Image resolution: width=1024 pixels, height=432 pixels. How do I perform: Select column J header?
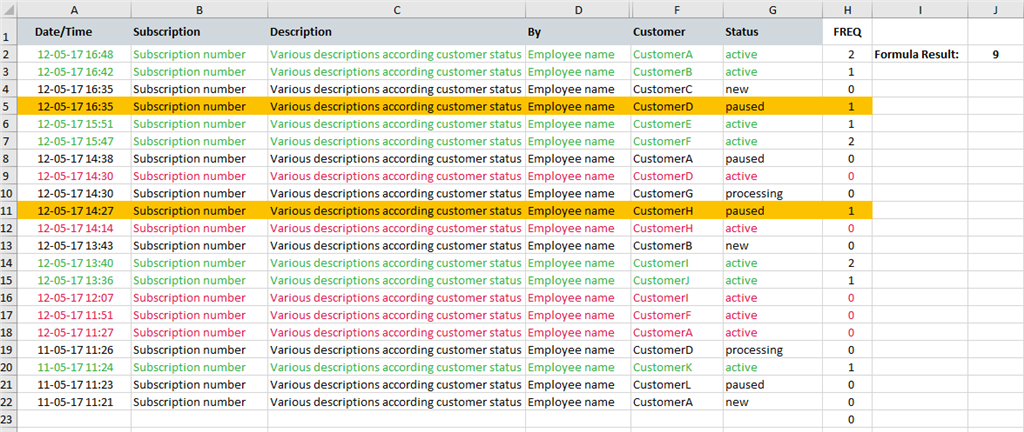click(x=995, y=10)
